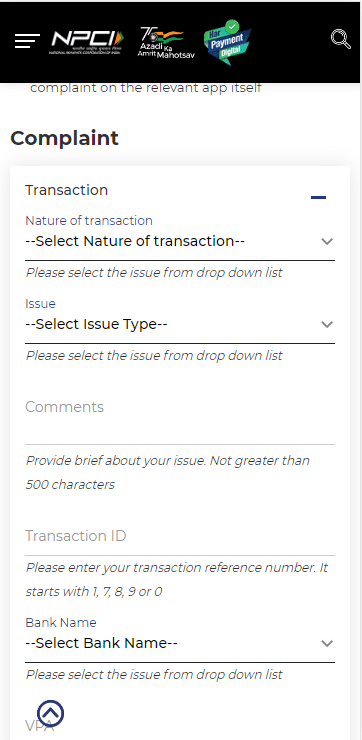This screenshot has height=740, width=362.
Task: Open the Azadi Ka Amrit Mahotsav logo
Action: [166, 42]
